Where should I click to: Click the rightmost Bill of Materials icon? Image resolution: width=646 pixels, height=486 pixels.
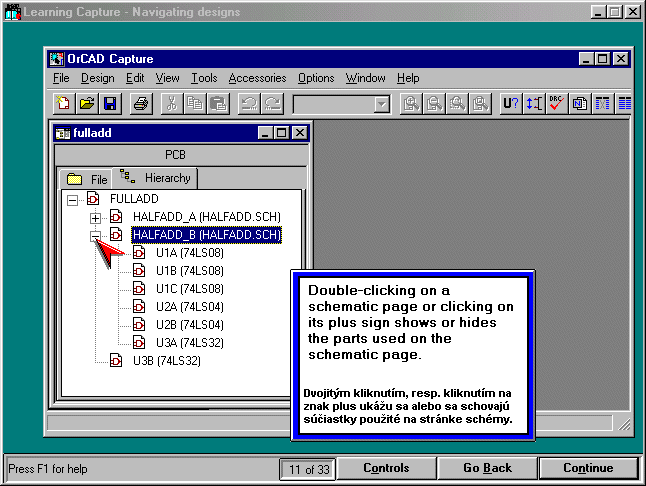point(625,103)
